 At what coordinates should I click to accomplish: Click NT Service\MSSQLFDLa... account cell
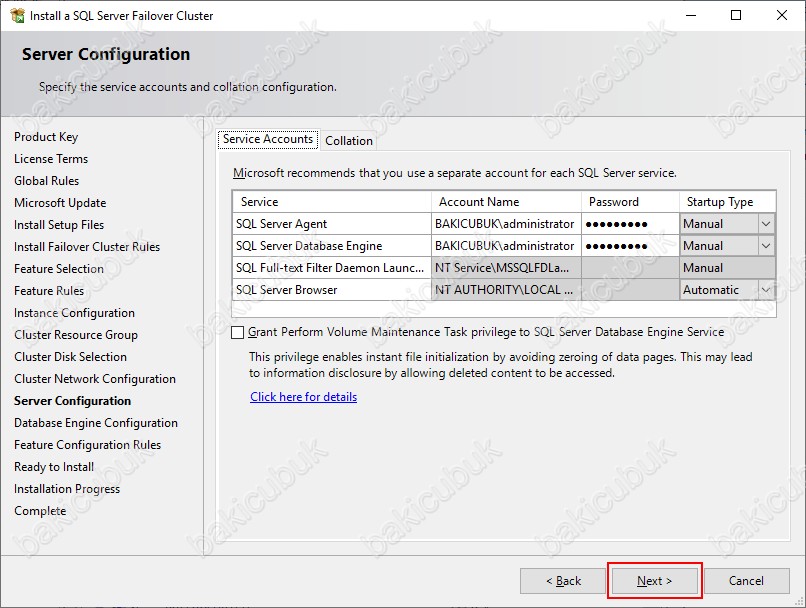[x=506, y=268]
